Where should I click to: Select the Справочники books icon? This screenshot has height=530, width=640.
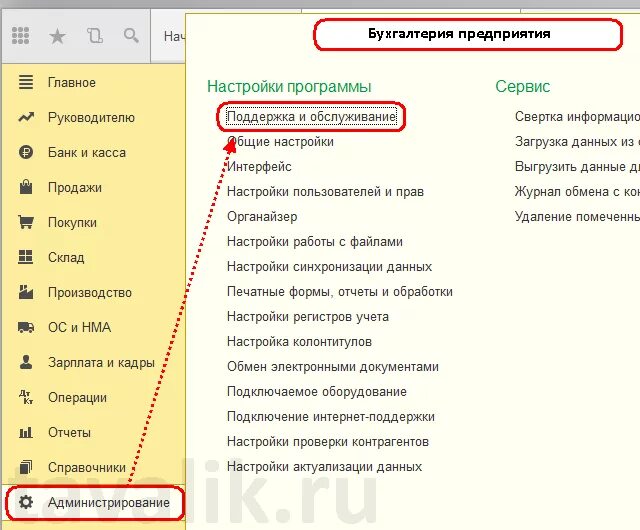[x=26, y=467]
